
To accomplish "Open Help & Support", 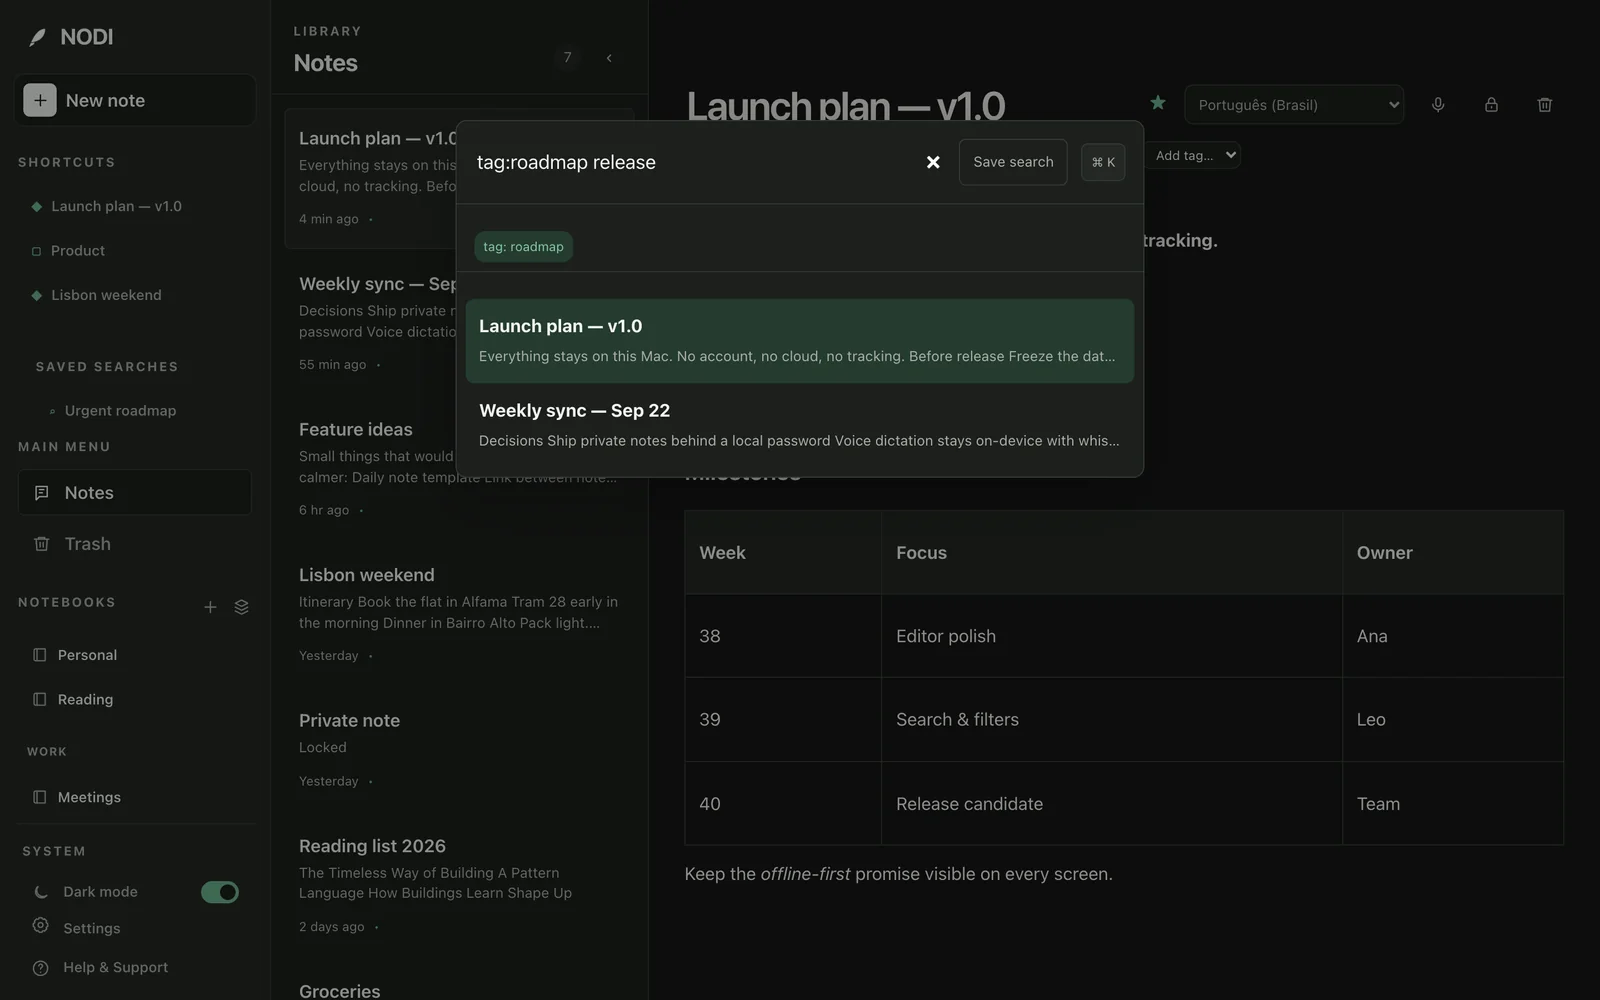I will tap(100, 967).
